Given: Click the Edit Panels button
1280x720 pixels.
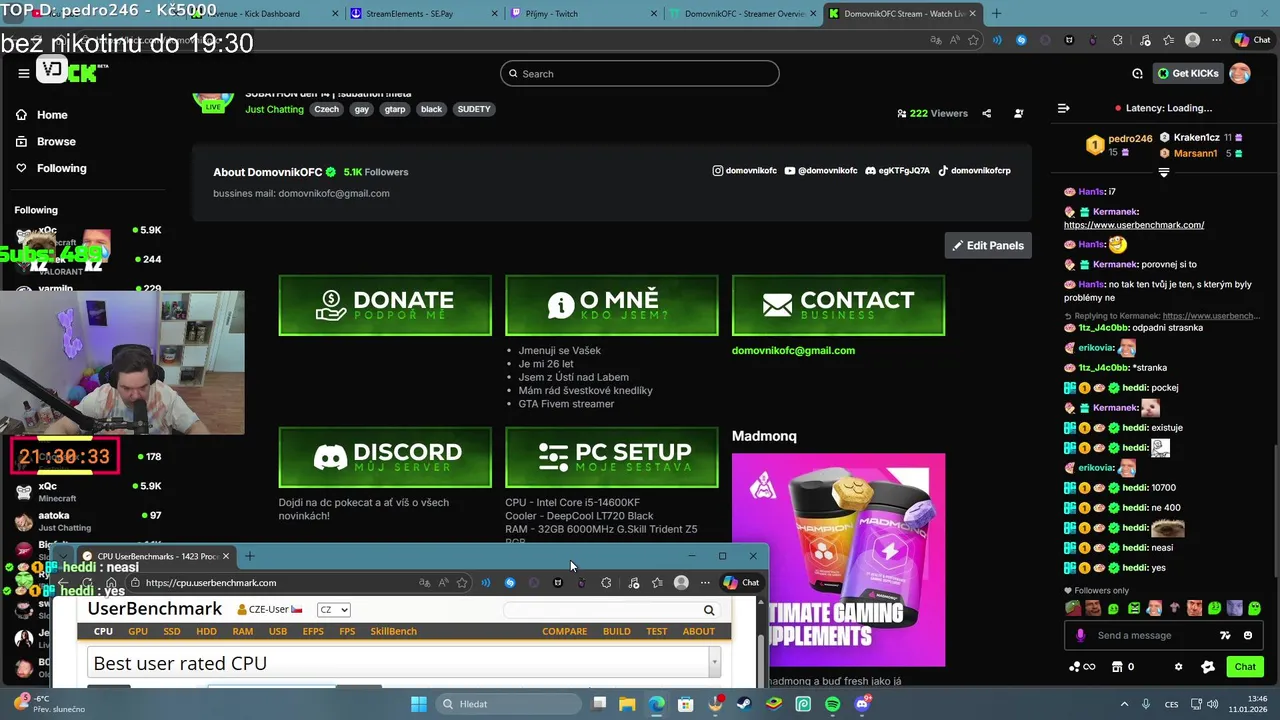Looking at the screenshot, I should pos(988,245).
